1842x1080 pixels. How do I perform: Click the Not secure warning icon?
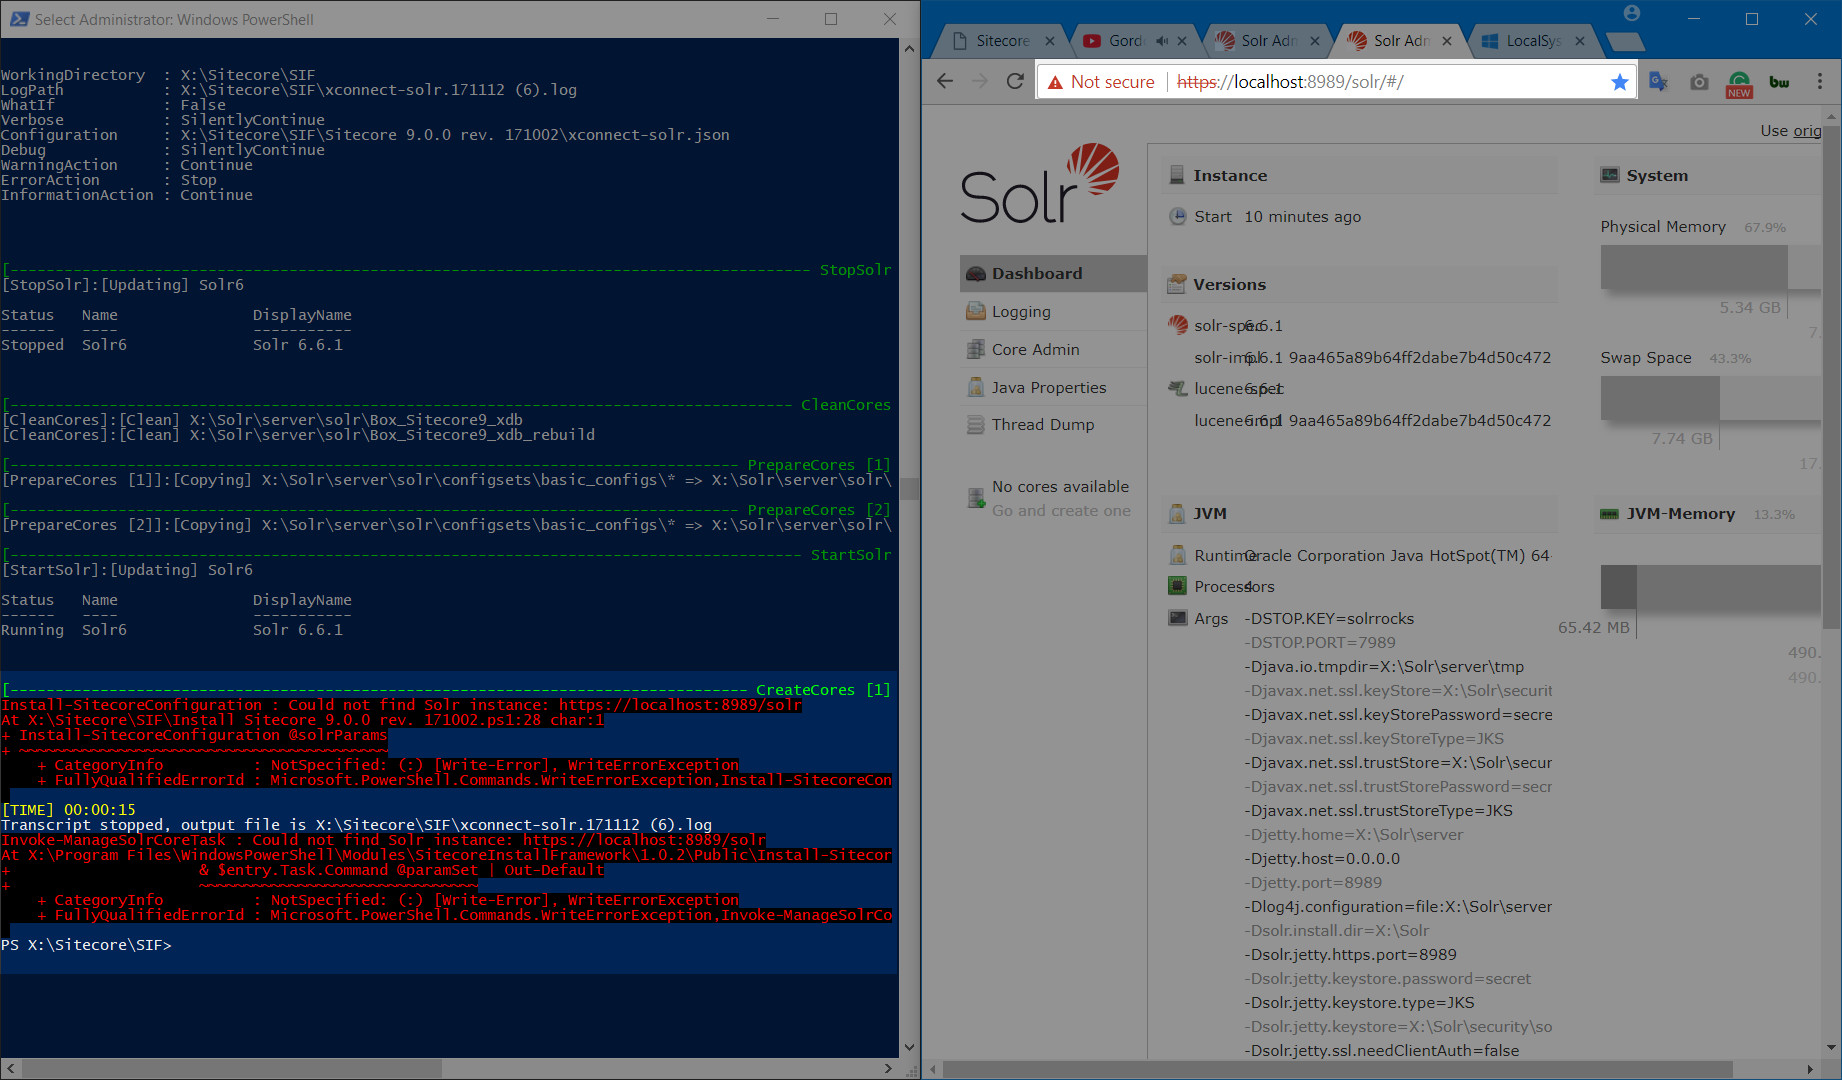pos(1055,83)
